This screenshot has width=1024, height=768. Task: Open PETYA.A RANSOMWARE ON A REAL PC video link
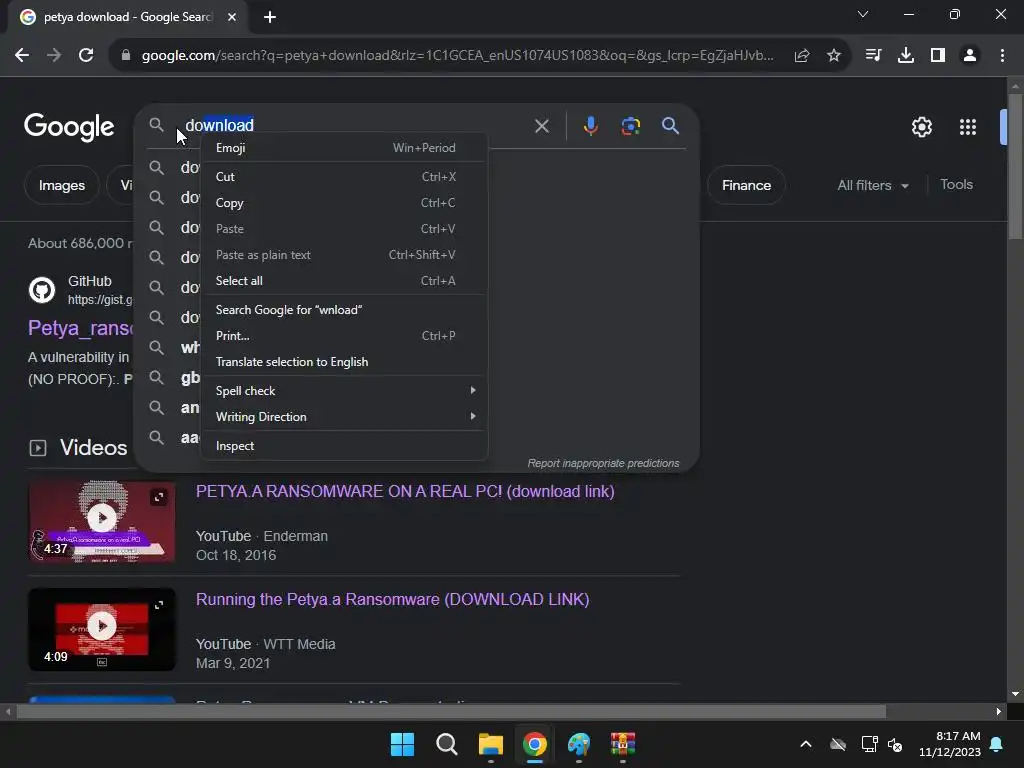point(405,491)
